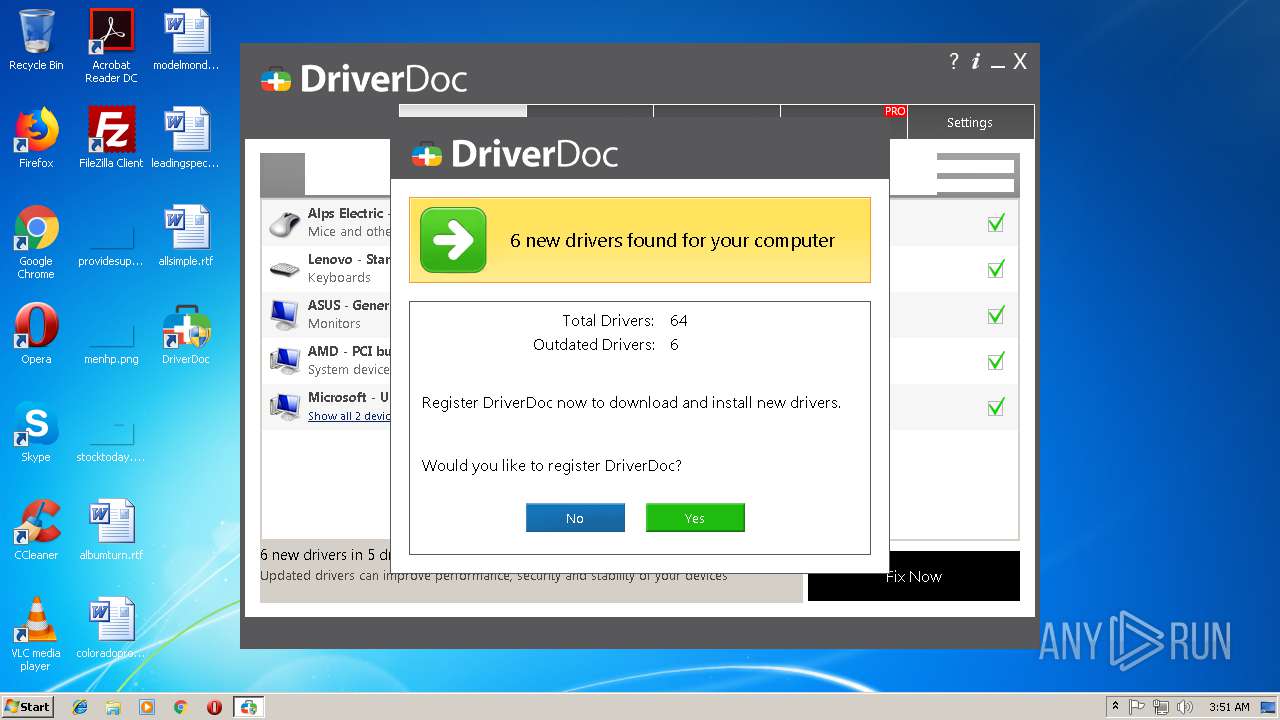Open the Windows Start menu
Image resolution: width=1280 pixels, height=720 pixels.
coord(28,706)
